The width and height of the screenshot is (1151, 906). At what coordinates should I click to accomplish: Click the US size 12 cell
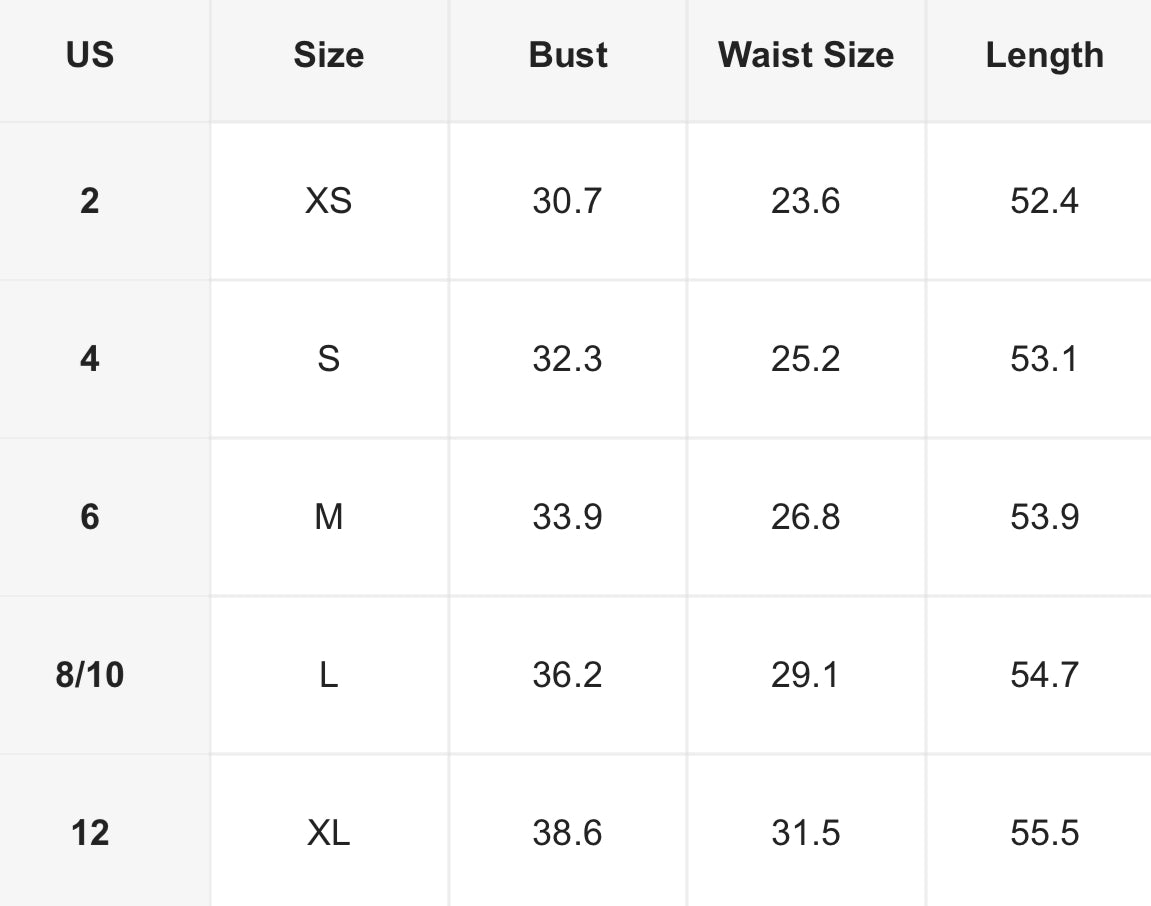tap(90, 832)
